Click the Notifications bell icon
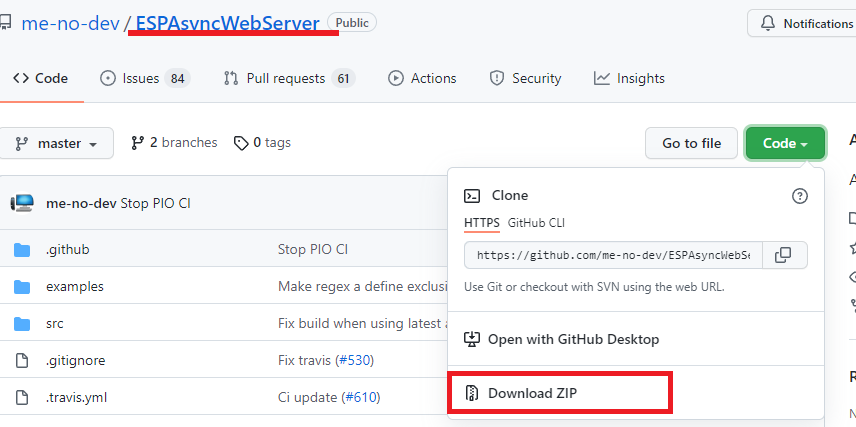 tap(768, 23)
